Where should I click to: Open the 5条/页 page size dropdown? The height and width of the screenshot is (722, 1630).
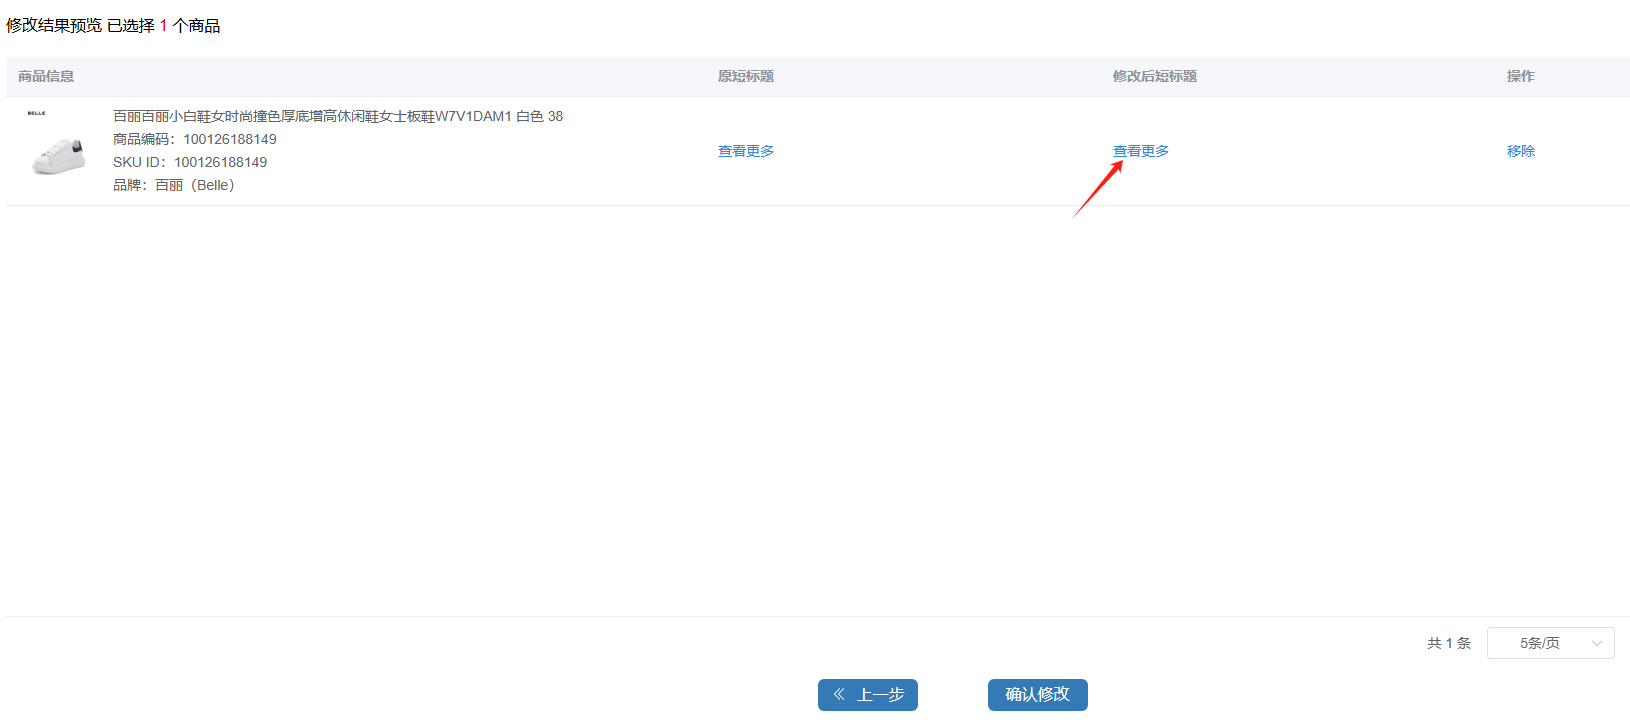pos(1549,643)
